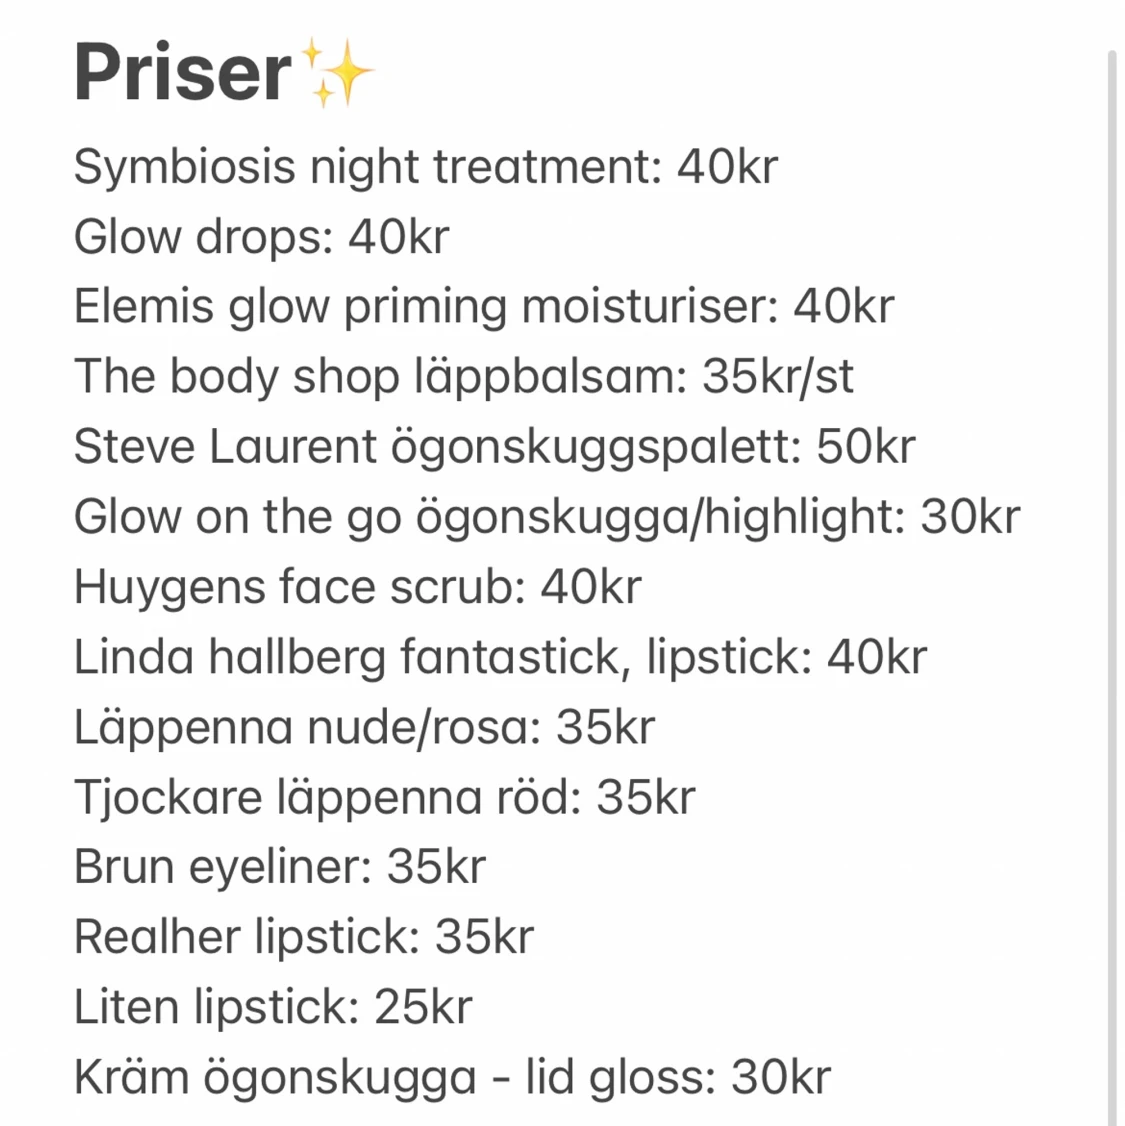Click Läppenna nude/rosa: 35kr line
This screenshot has height=1126, width=1125.
365,727
